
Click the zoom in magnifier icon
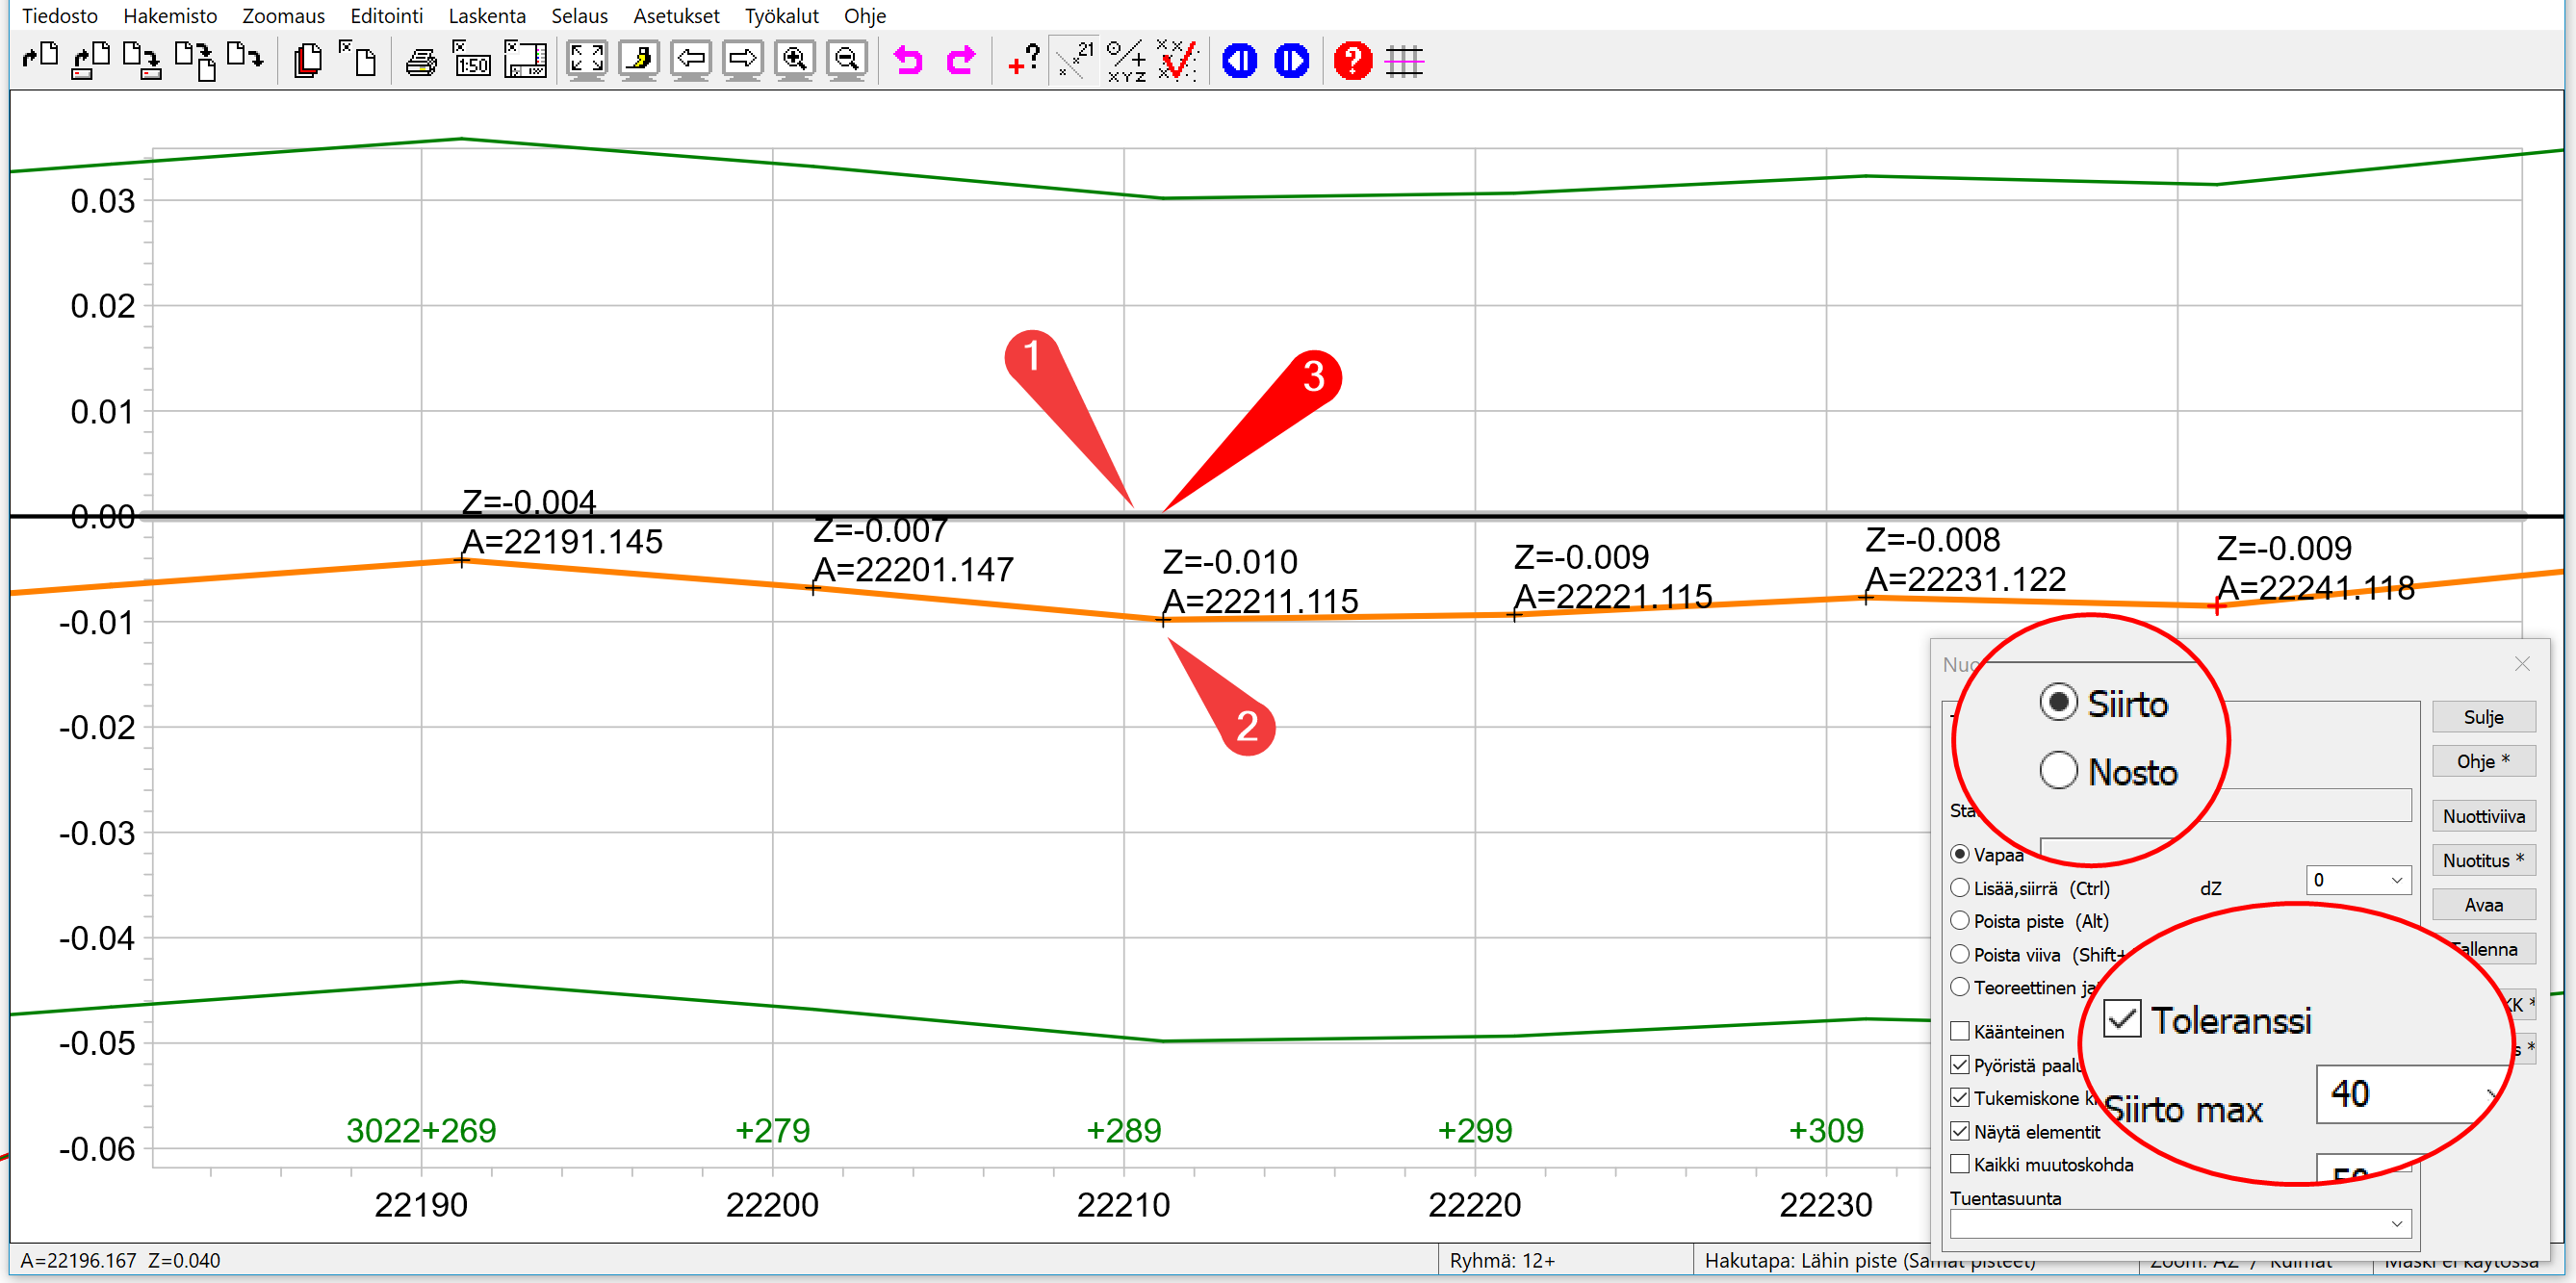click(x=794, y=60)
